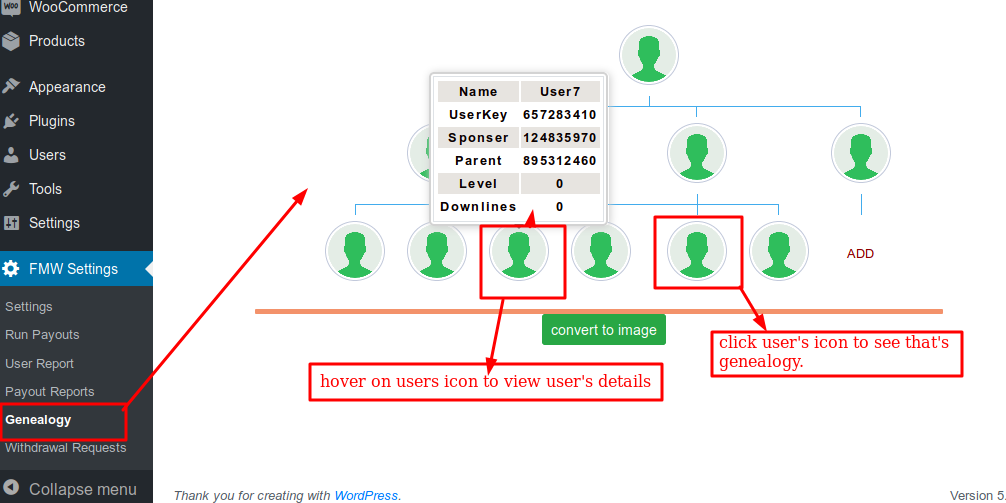Click the leftmost bottom-row user avatar
This screenshot has height=503, width=1006.
pos(355,250)
